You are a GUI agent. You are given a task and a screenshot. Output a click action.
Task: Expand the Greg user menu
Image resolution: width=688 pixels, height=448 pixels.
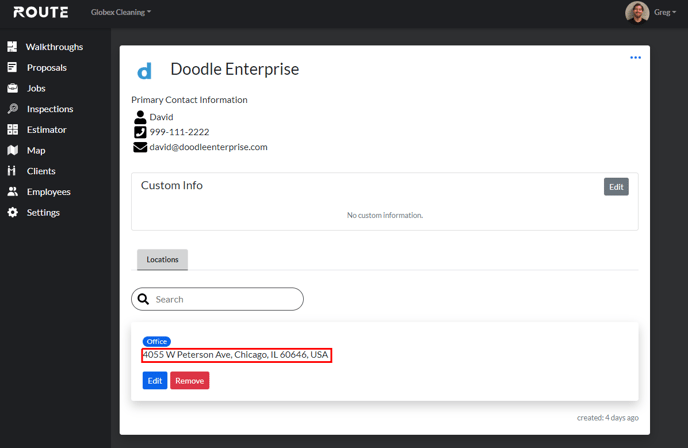(x=665, y=12)
